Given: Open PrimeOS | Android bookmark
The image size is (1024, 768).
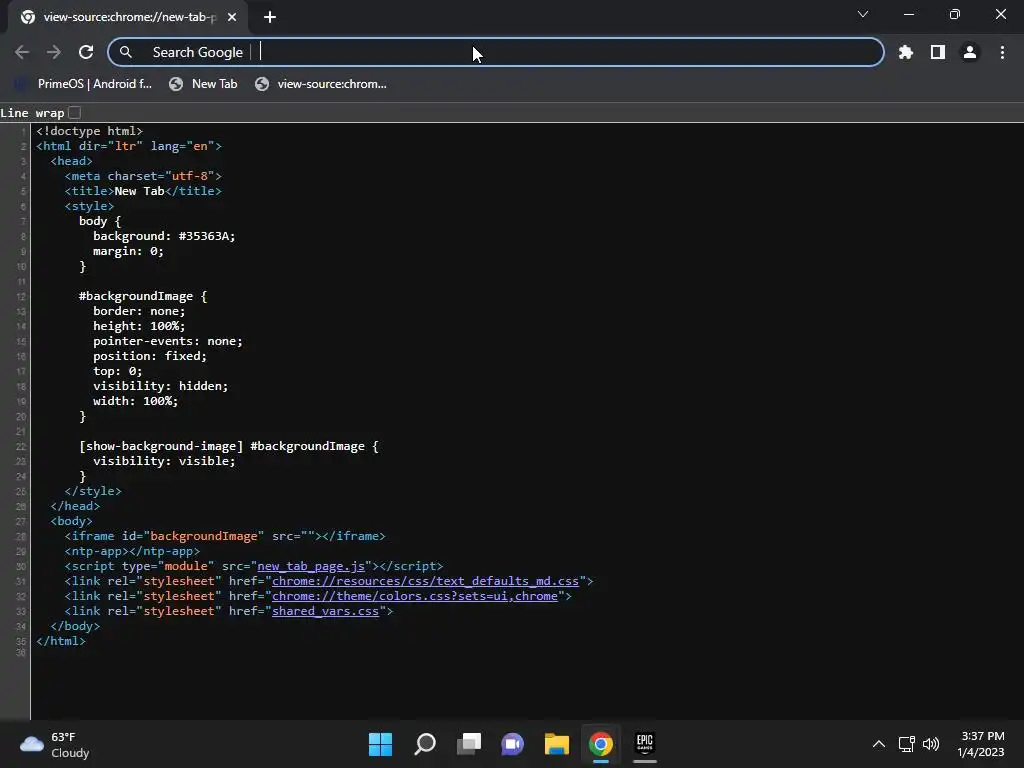Looking at the screenshot, I should click(x=84, y=84).
